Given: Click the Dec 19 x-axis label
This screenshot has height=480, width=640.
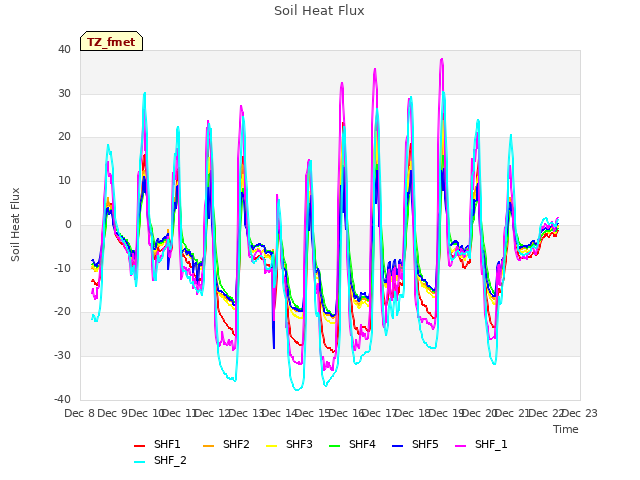Looking at the screenshot, I should click(447, 413).
